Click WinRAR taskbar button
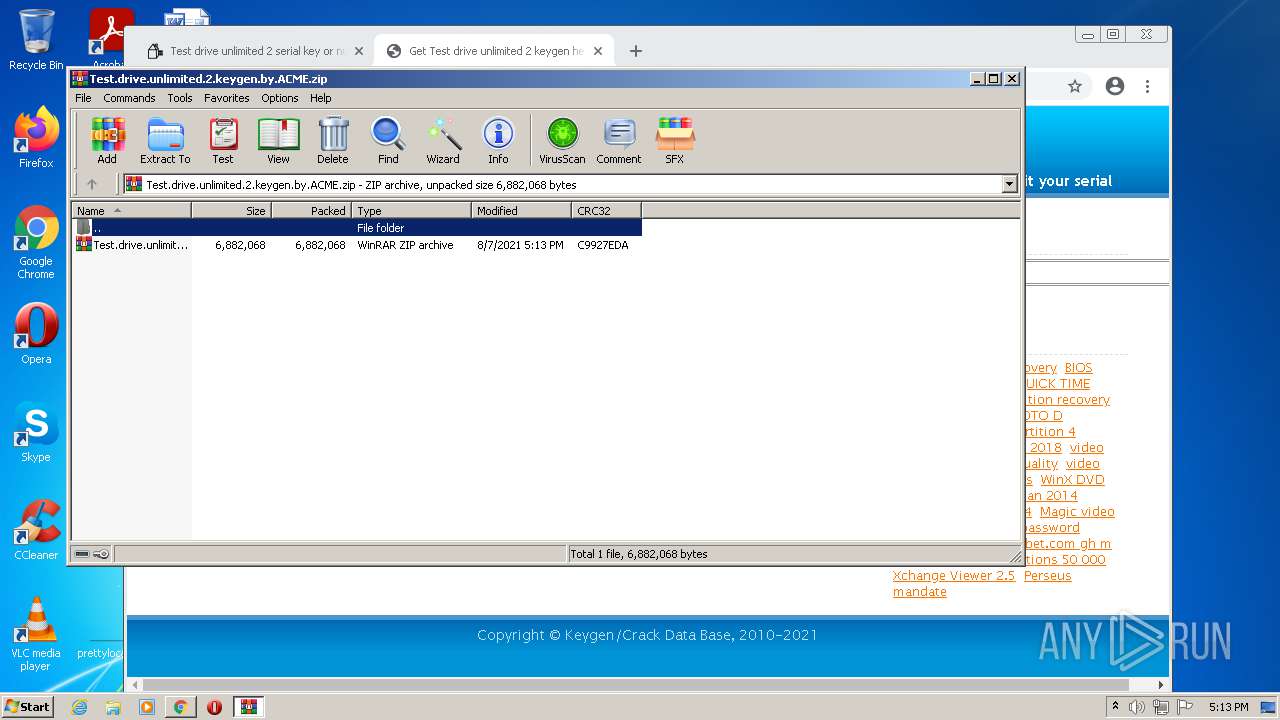This screenshot has height=720, width=1280. [248, 707]
